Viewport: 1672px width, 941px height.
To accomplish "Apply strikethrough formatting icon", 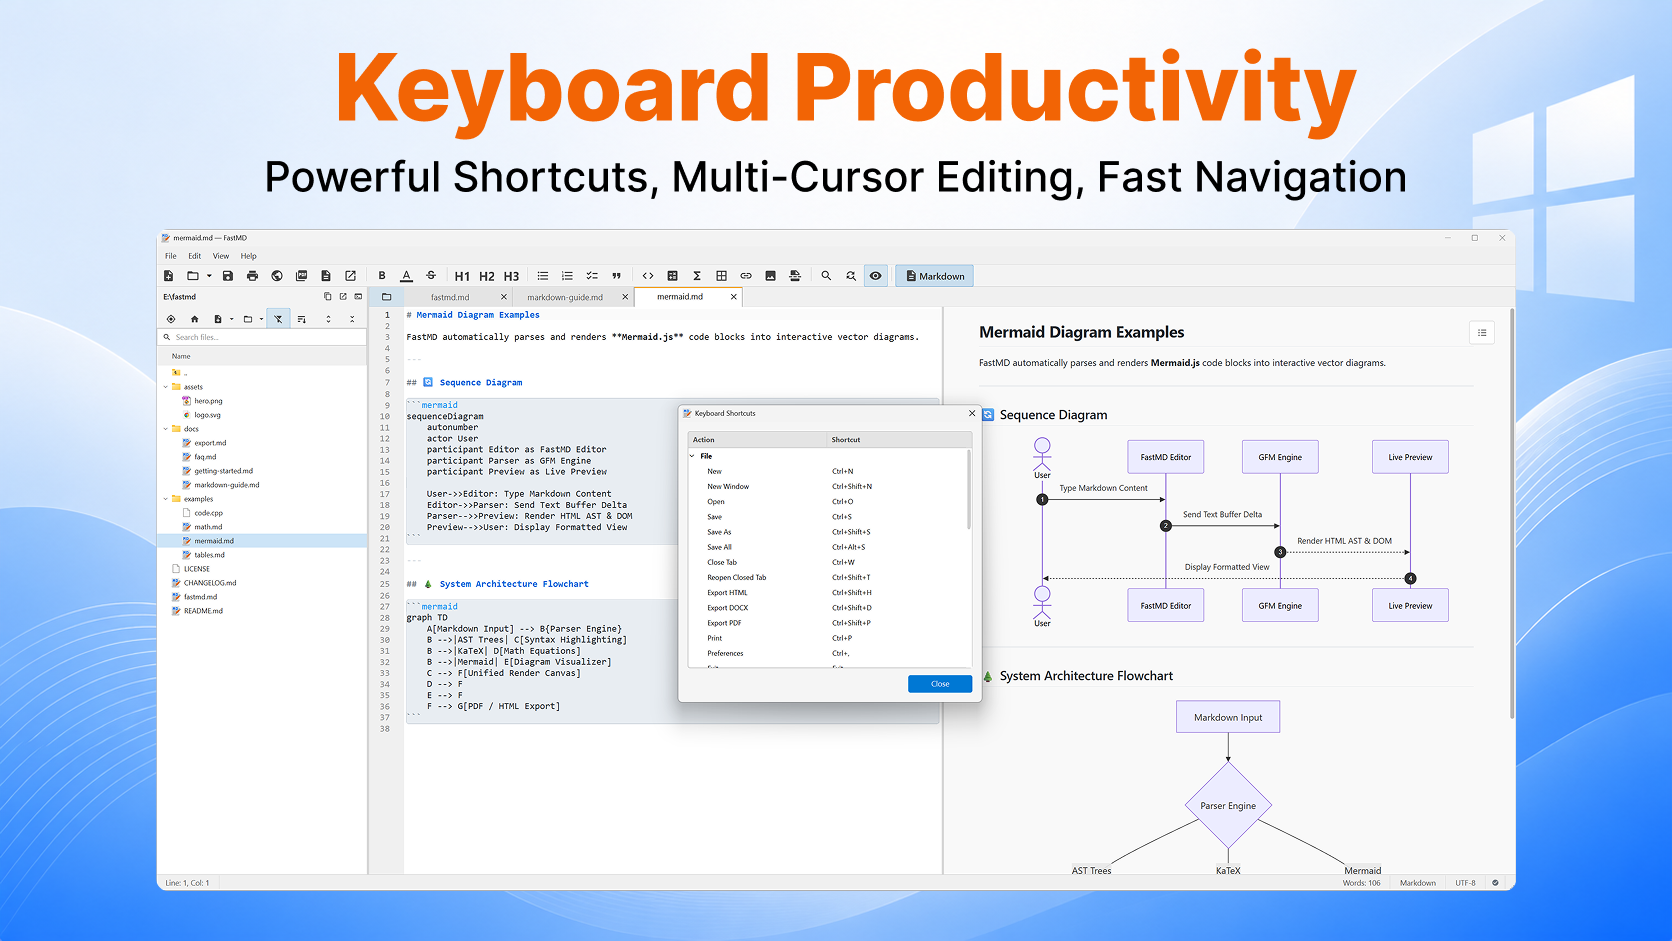I will (431, 276).
